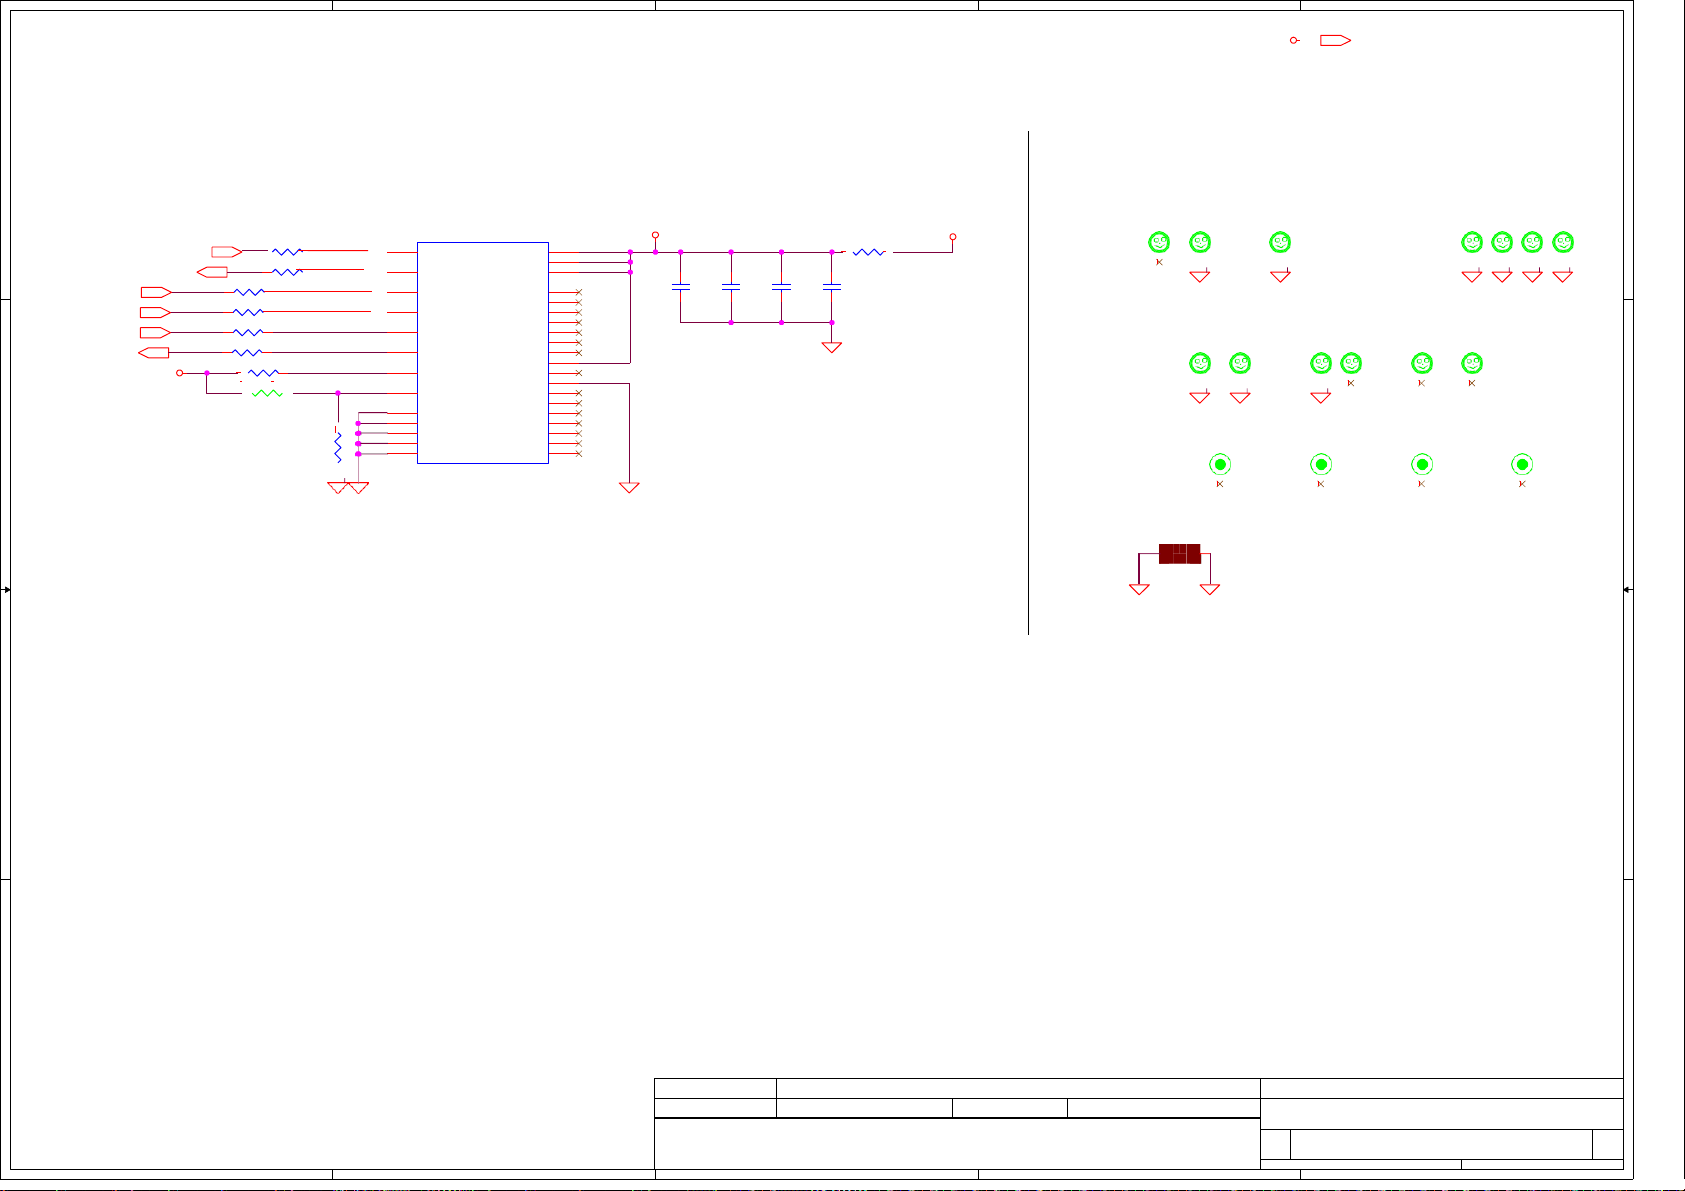Select the small circle terminal beside top-right port
1685x1191 pixels.
pos(1294,41)
